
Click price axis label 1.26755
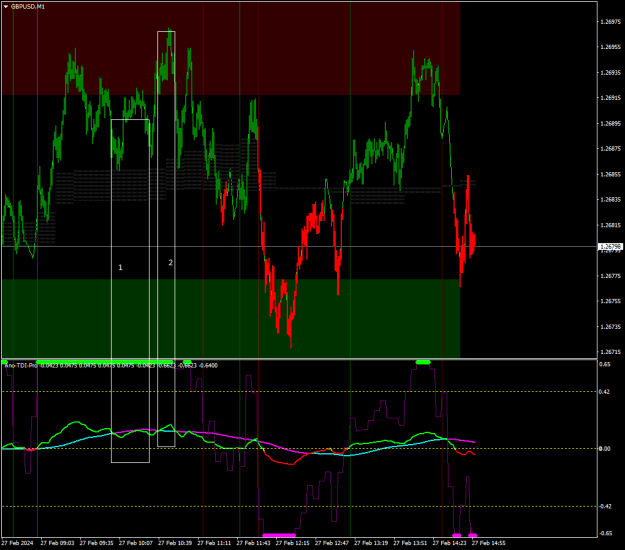[x=610, y=301]
